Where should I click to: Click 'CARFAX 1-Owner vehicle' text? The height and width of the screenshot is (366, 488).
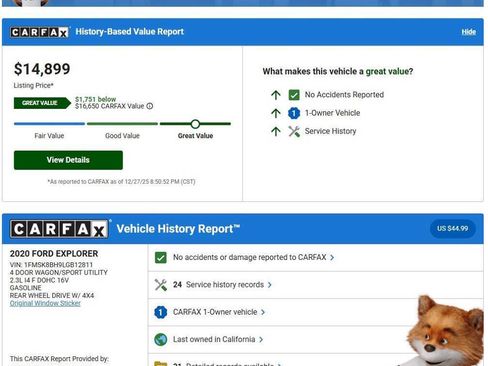point(215,312)
